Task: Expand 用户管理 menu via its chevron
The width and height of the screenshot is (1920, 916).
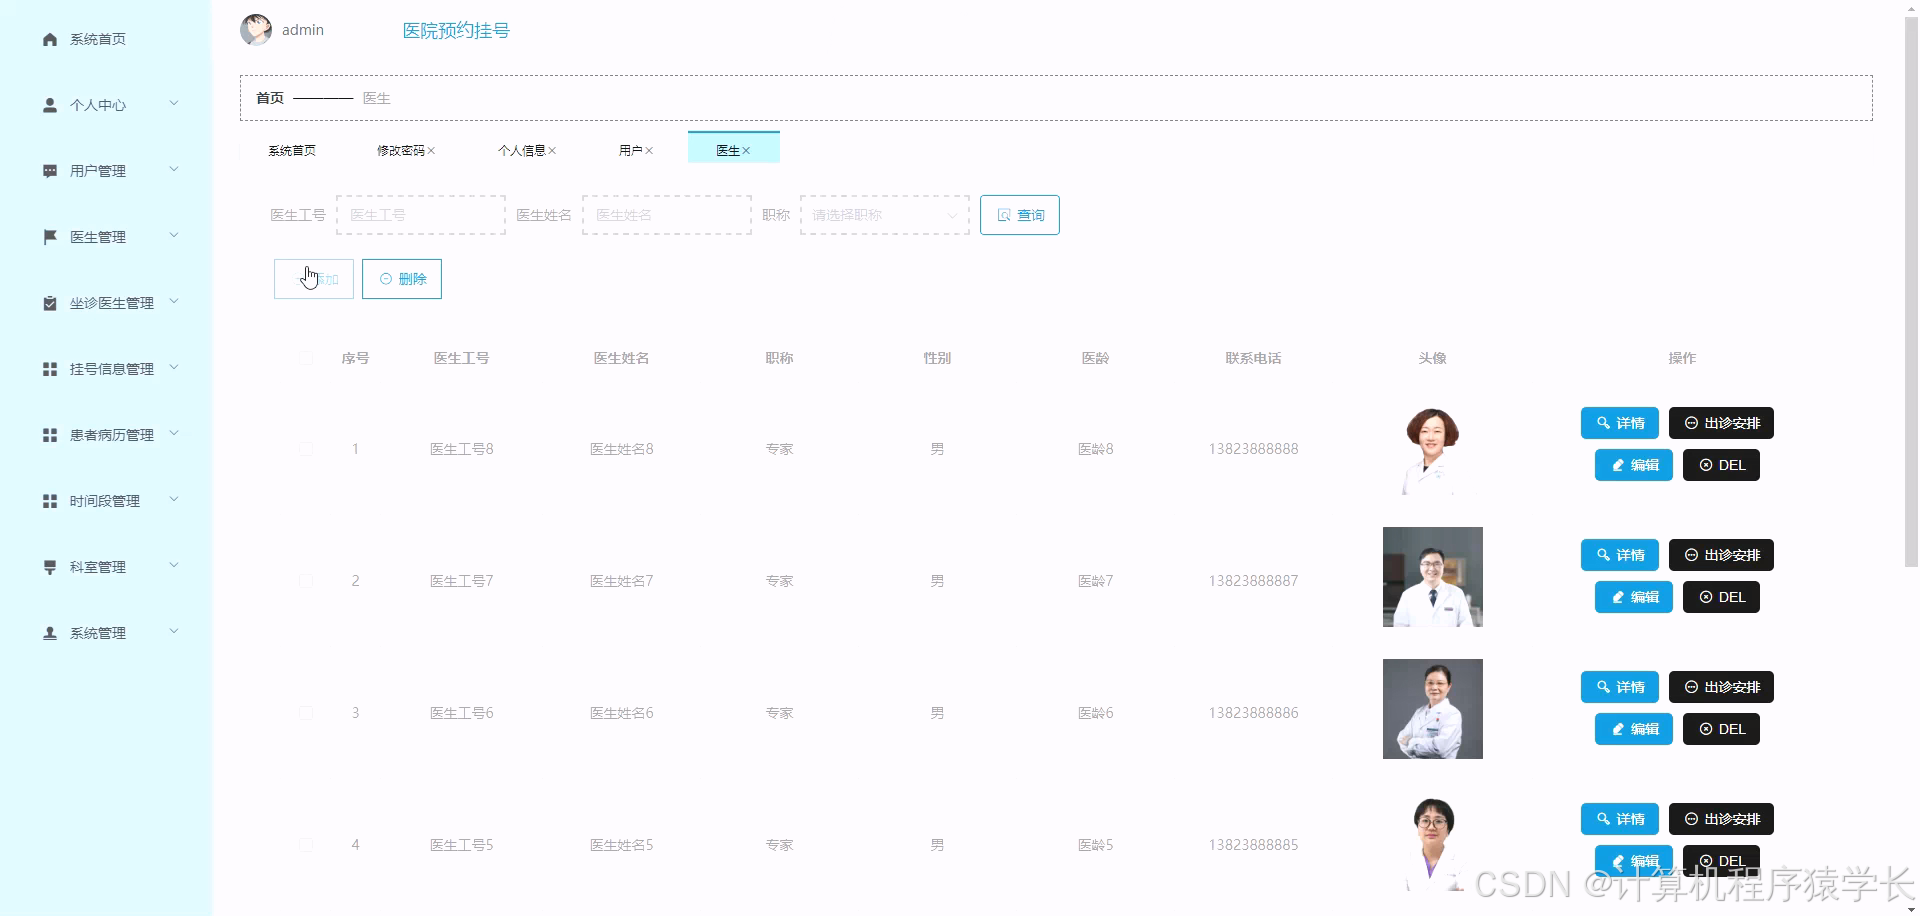Action: pyautogui.click(x=174, y=170)
